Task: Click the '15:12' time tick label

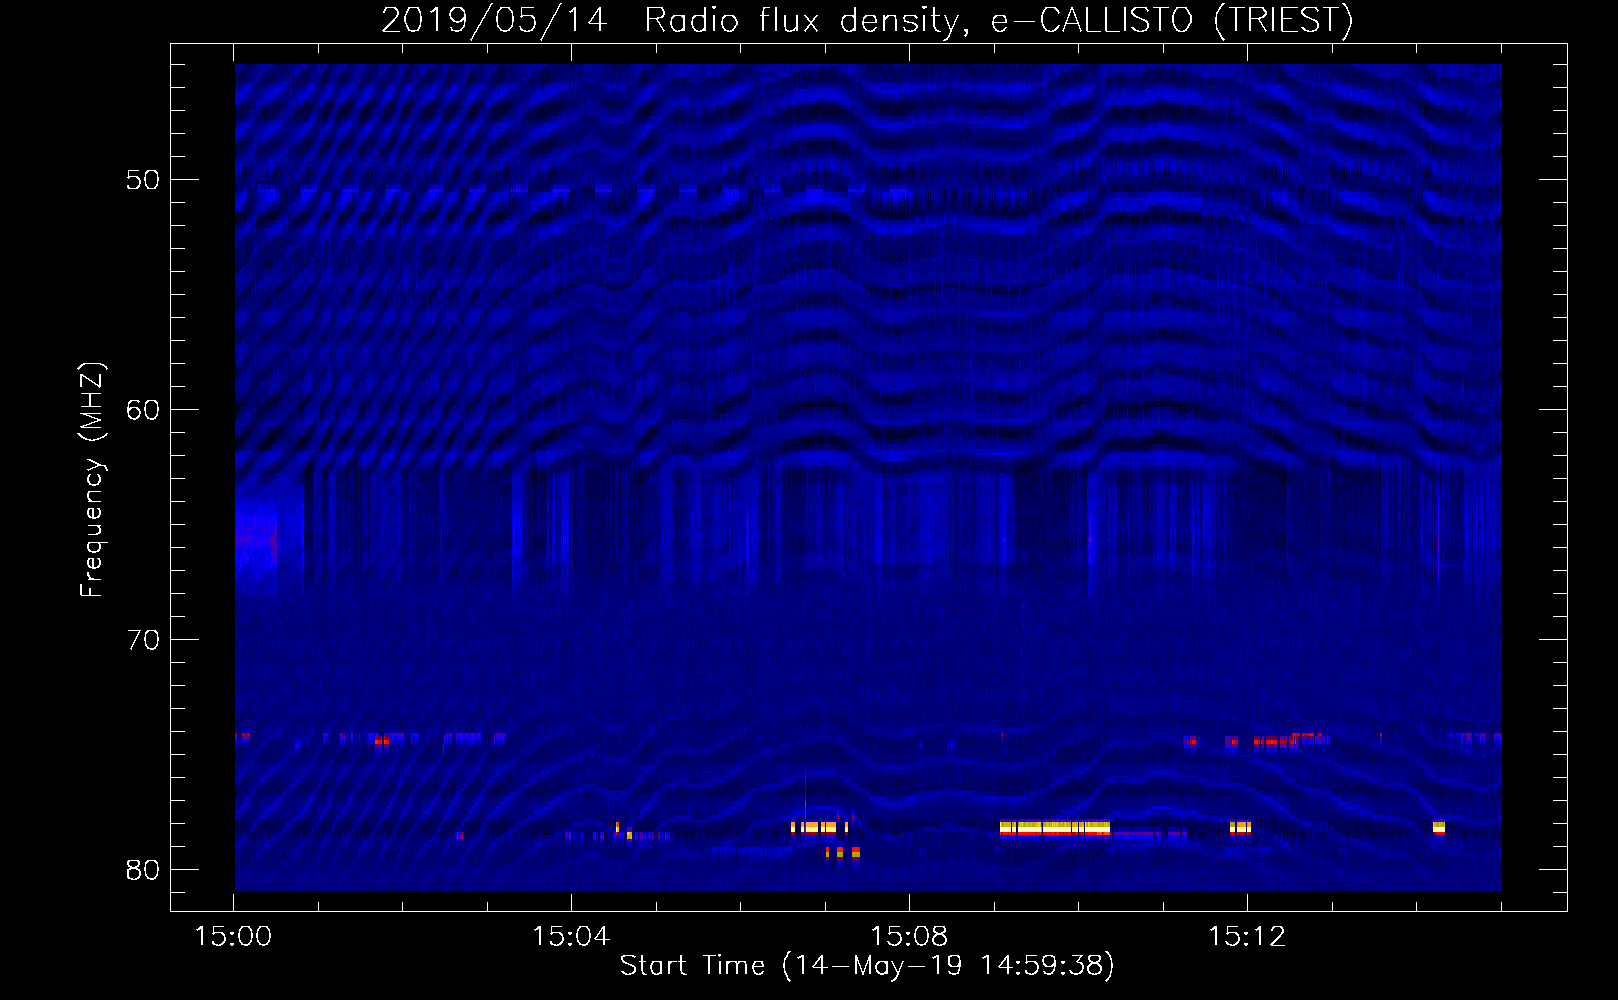Action: [1247, 937]
